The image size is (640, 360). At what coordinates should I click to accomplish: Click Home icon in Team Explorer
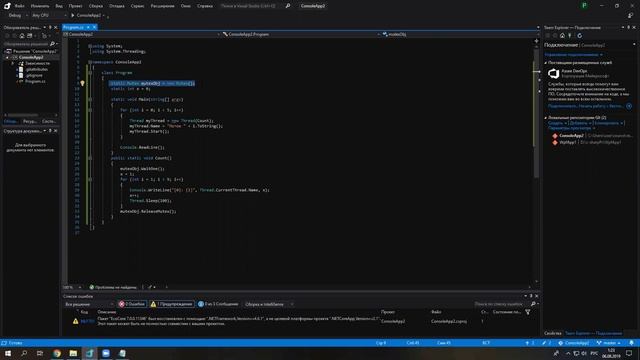pos(562,36)
